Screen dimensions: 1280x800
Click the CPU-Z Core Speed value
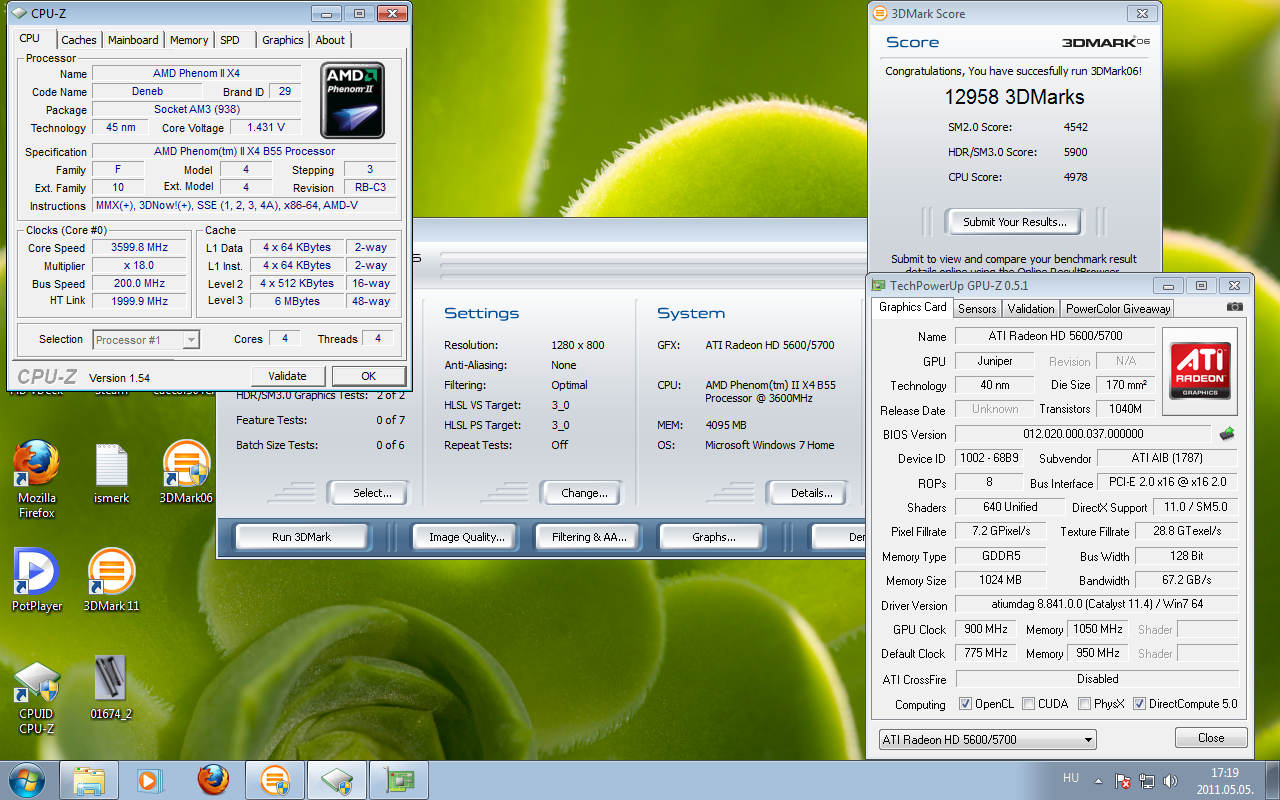[x=138, y=248]
